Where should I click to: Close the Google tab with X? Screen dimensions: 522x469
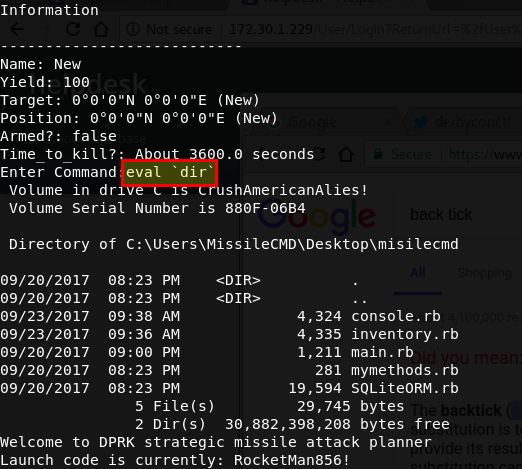[387, 122]
